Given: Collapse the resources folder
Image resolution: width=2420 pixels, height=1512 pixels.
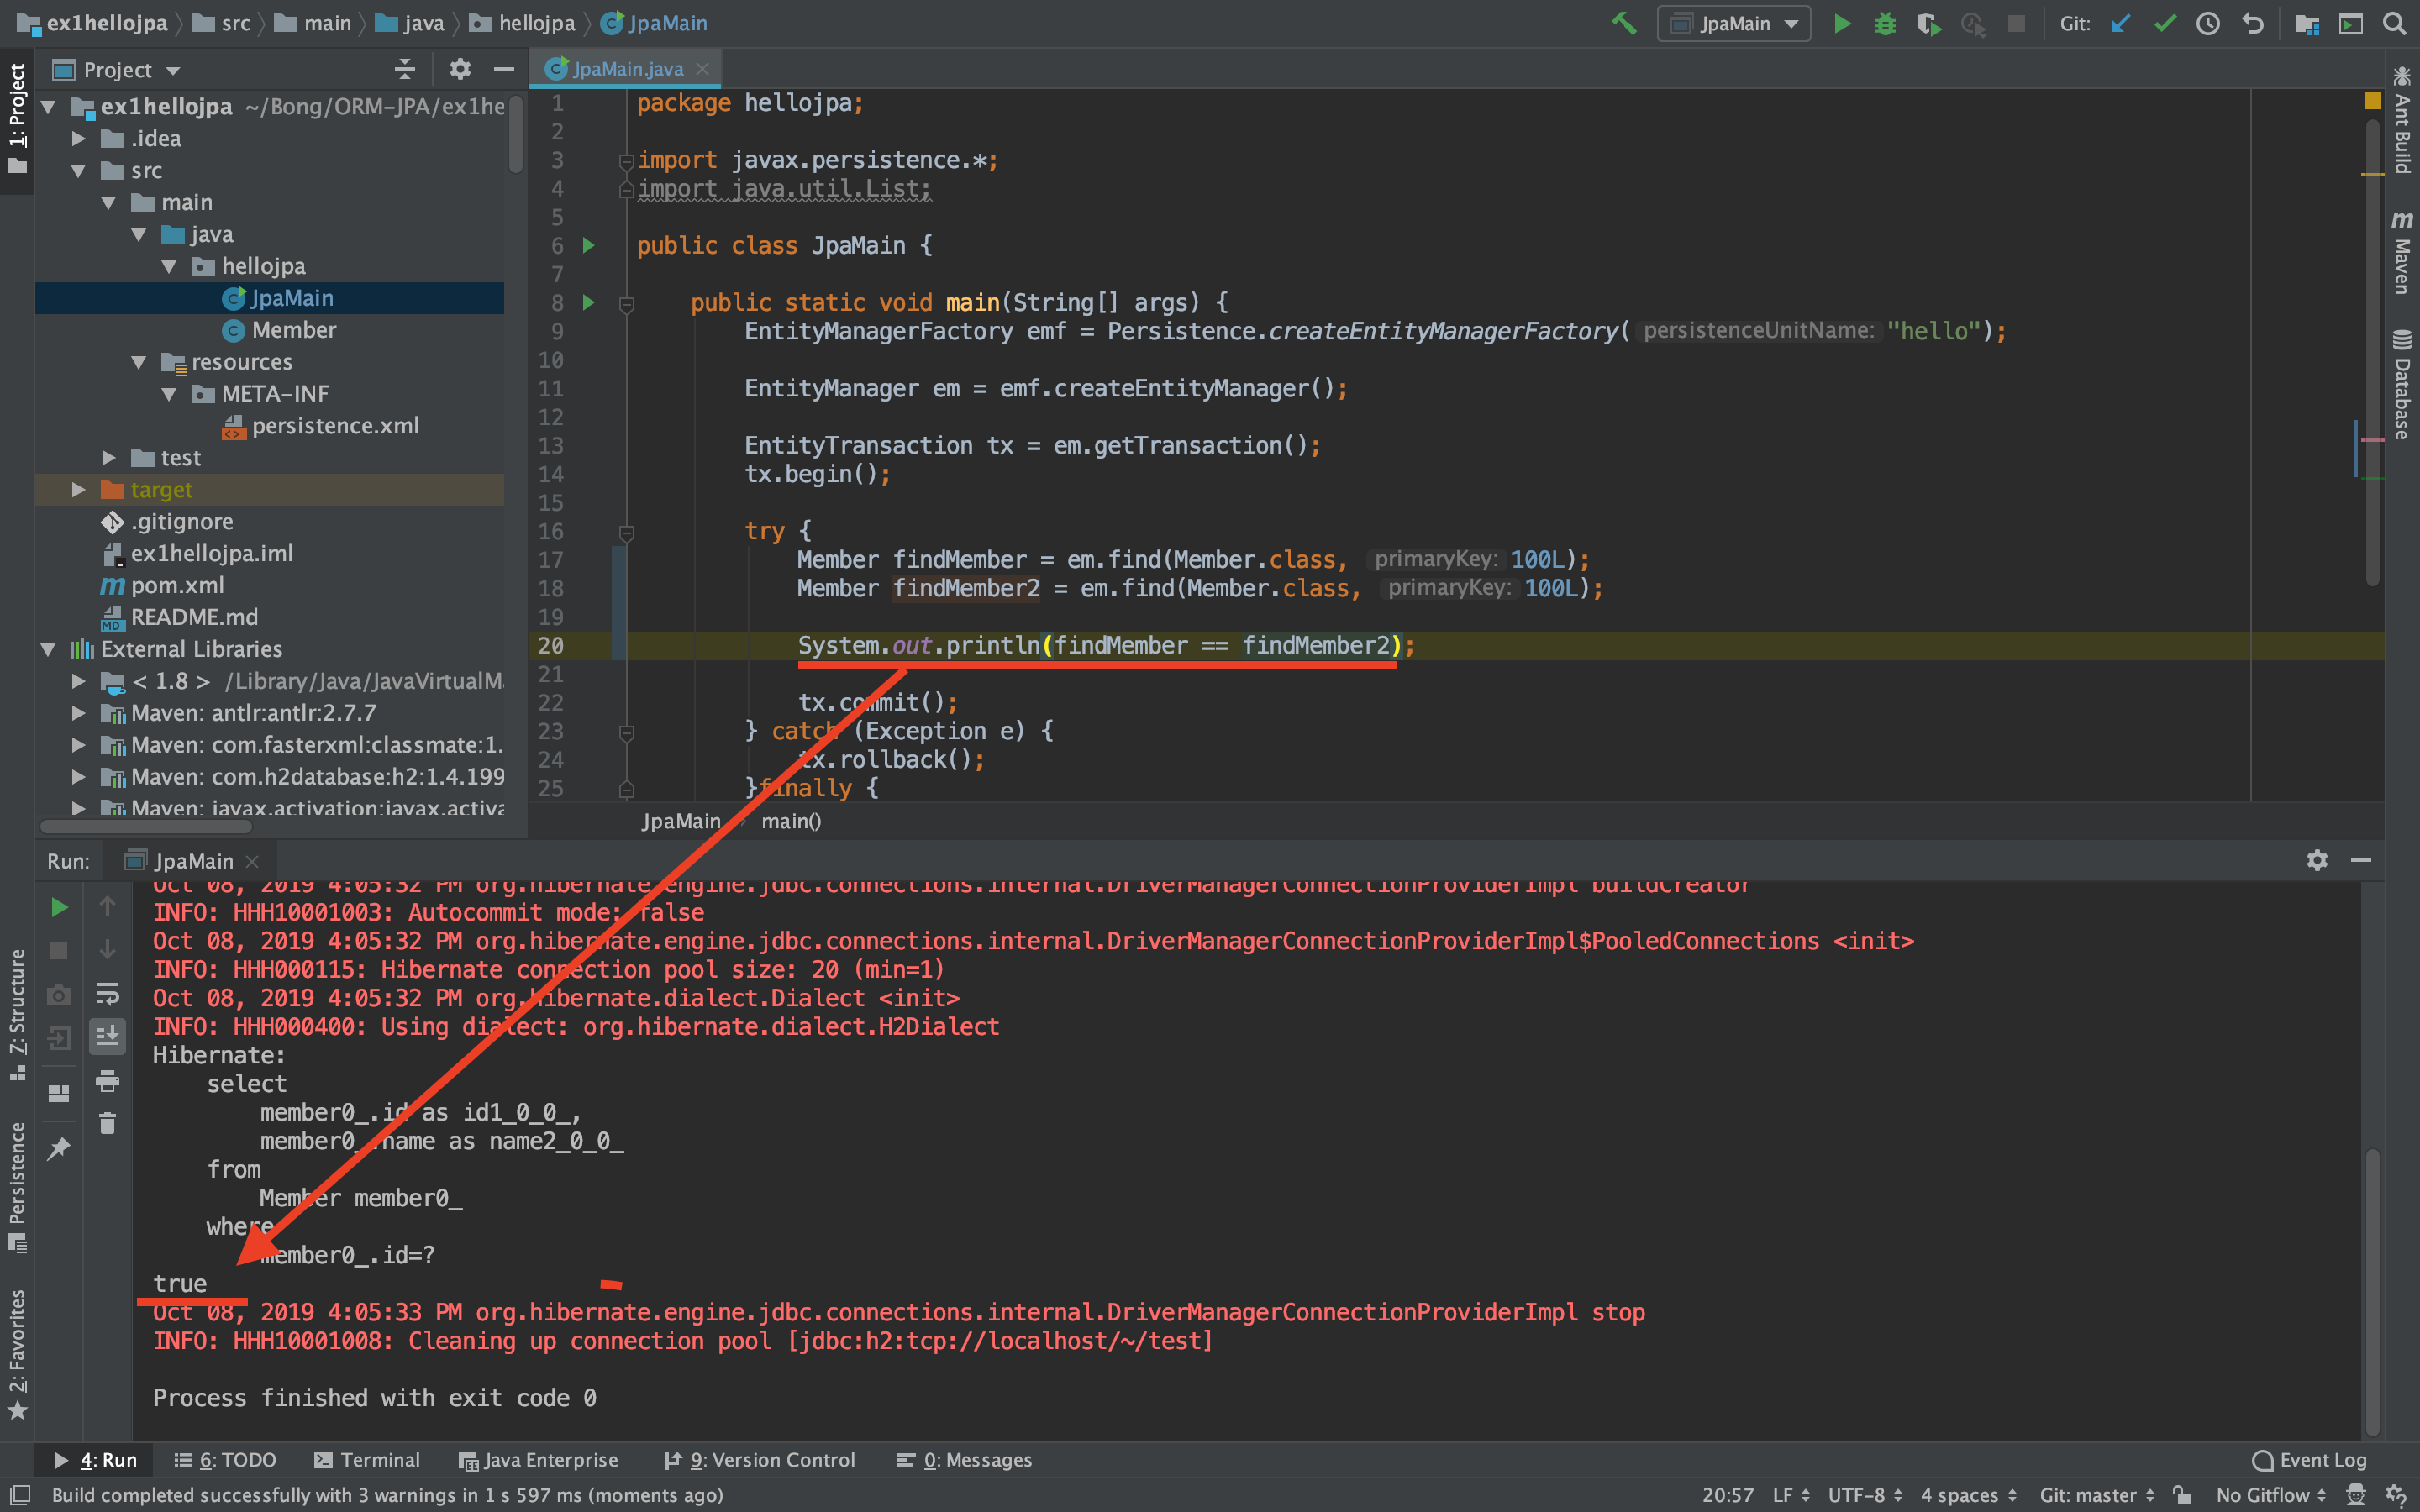Looking at the screenshot, I should pyautogui.click(x=139, y=362).
